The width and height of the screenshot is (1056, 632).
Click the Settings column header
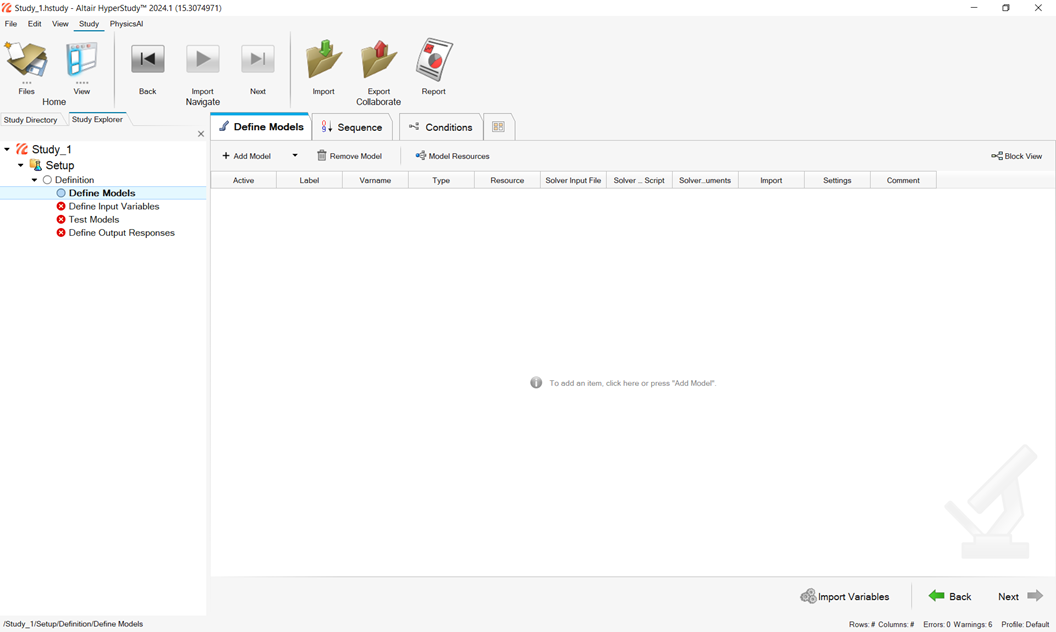coord(837,180)
